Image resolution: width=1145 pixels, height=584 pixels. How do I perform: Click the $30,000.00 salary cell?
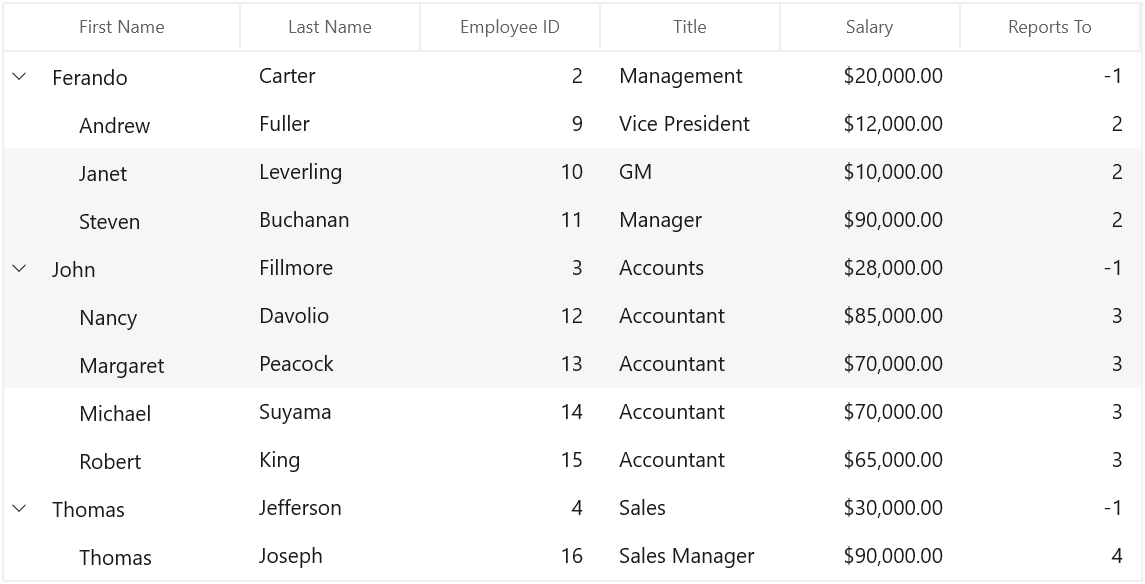click(x=870, y=508)
